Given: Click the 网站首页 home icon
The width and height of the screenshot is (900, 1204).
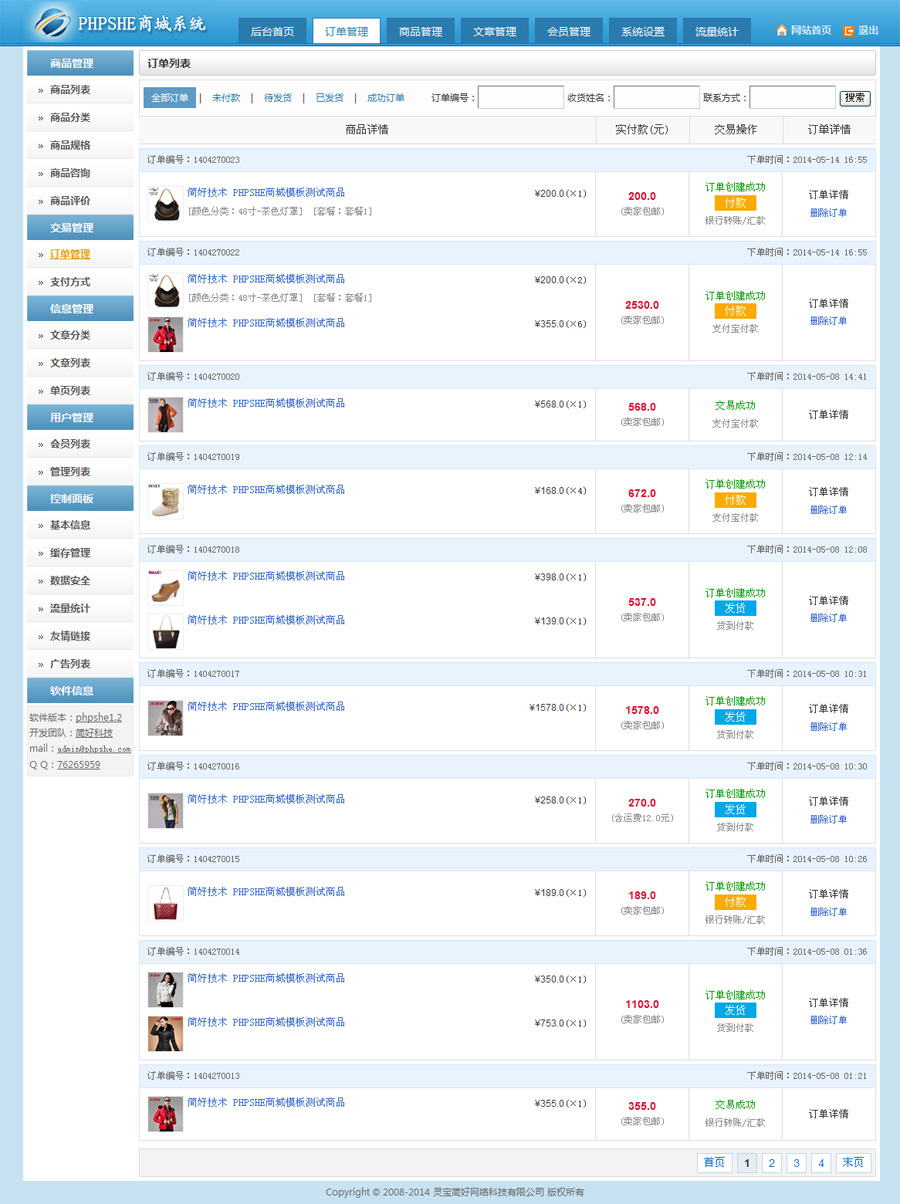Looking at the screenshot, I should coord(781,31).
